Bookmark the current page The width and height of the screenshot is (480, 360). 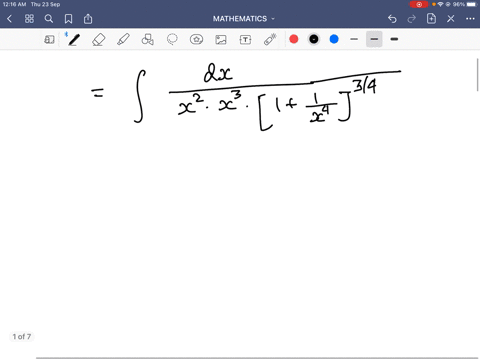click(x=68, y=19)
